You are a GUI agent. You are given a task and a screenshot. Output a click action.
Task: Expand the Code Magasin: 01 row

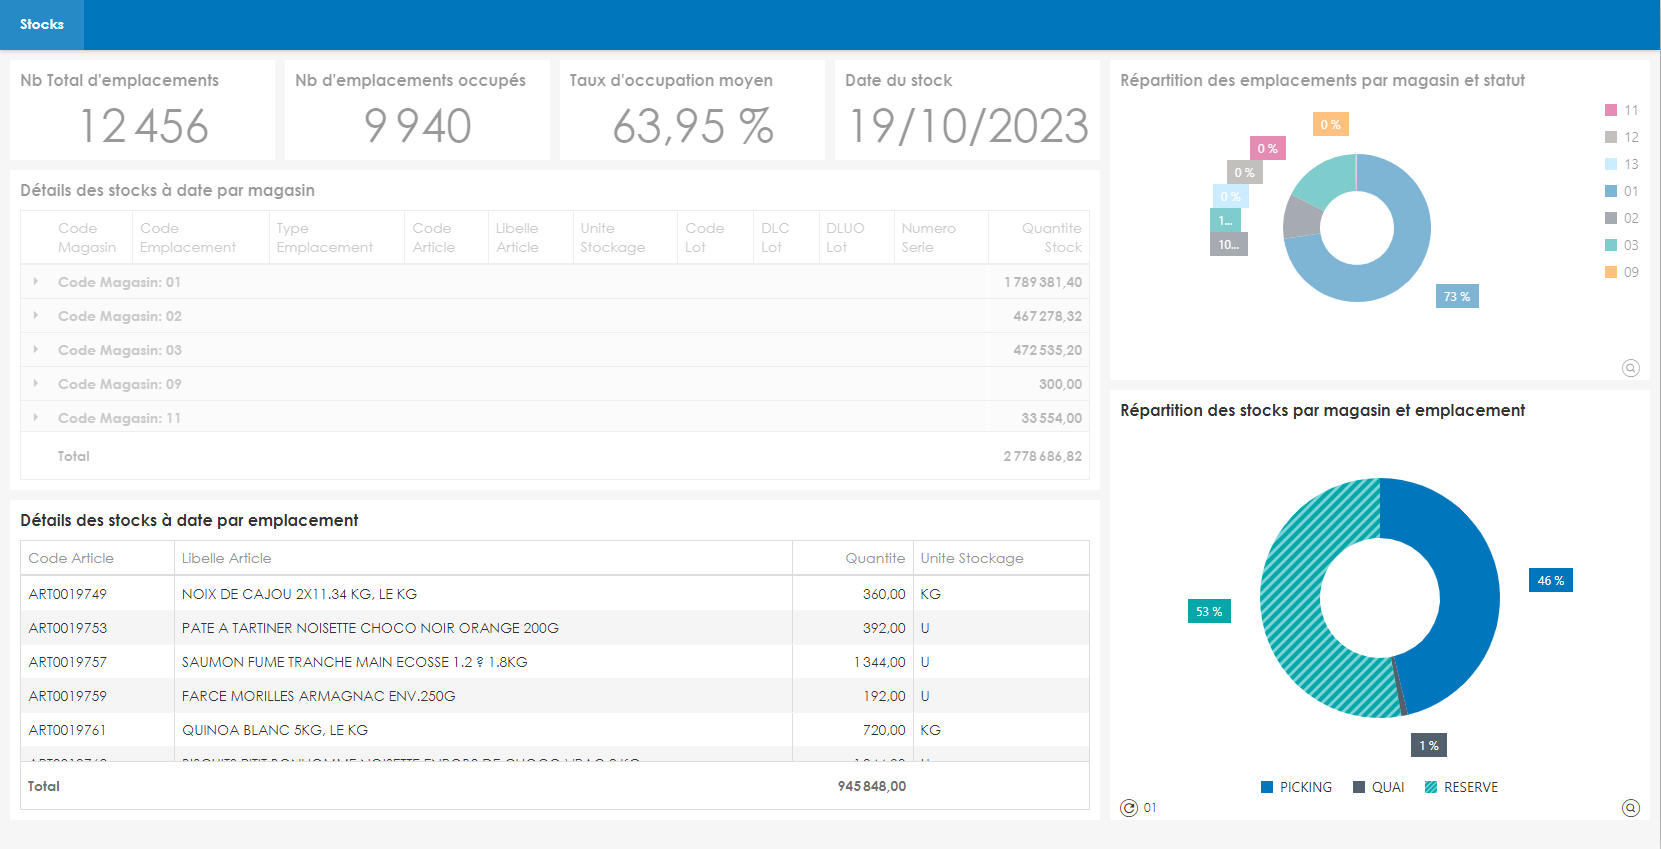tap(36, 282)
